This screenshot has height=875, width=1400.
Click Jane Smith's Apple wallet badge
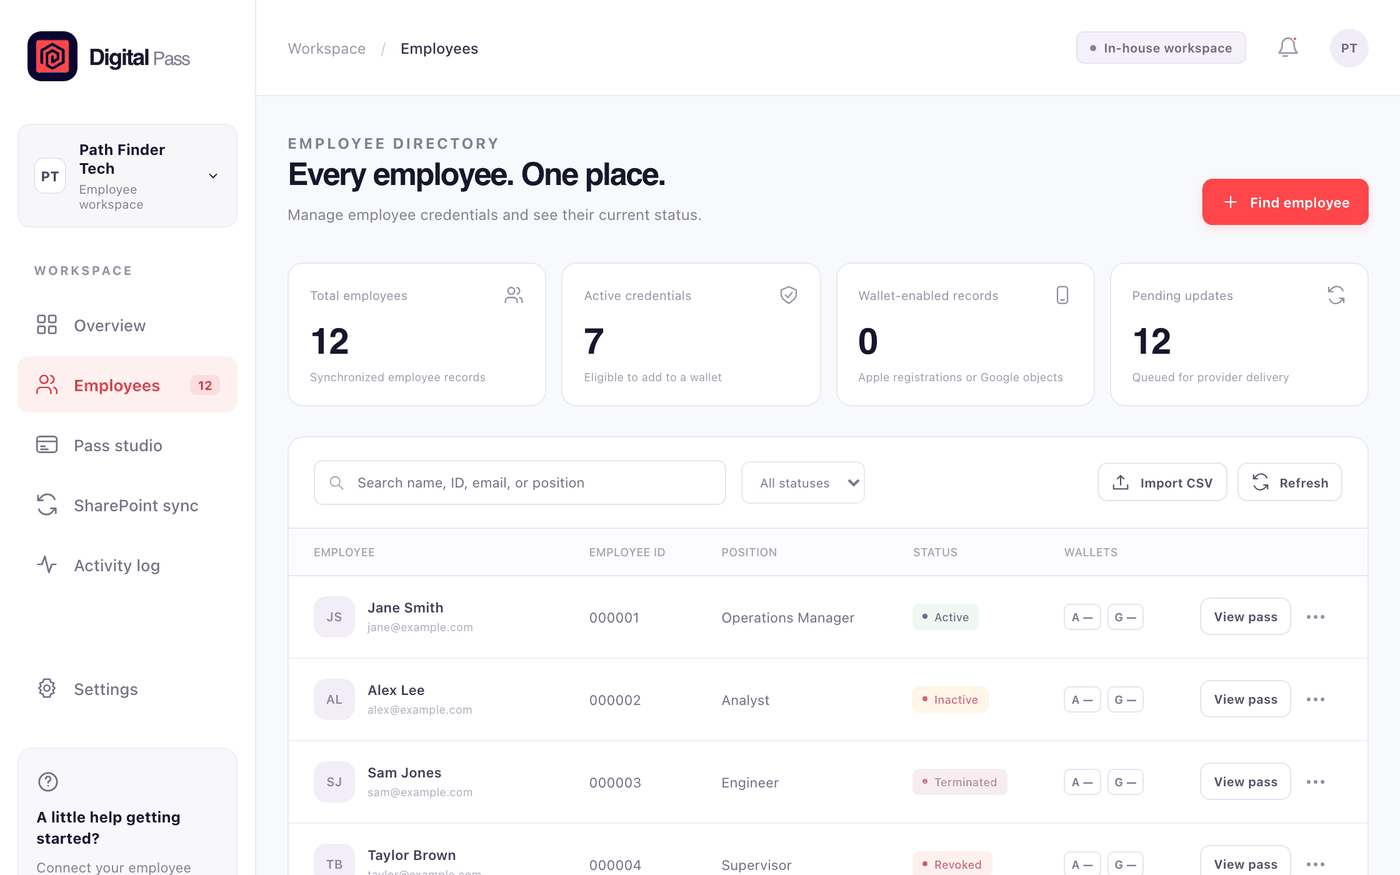(1082, 617)
